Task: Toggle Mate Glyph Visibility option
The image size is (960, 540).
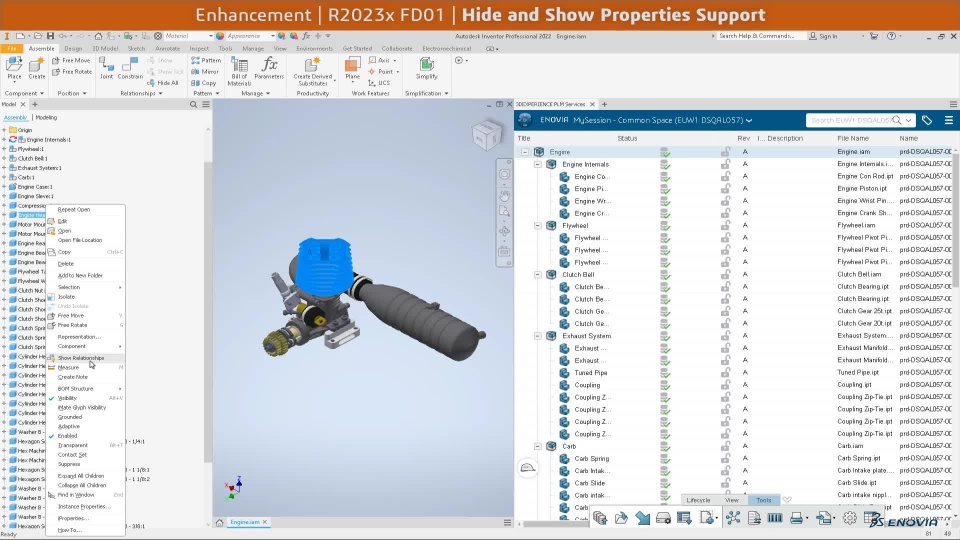Action: pyautogui.click(x=81, y=407)
